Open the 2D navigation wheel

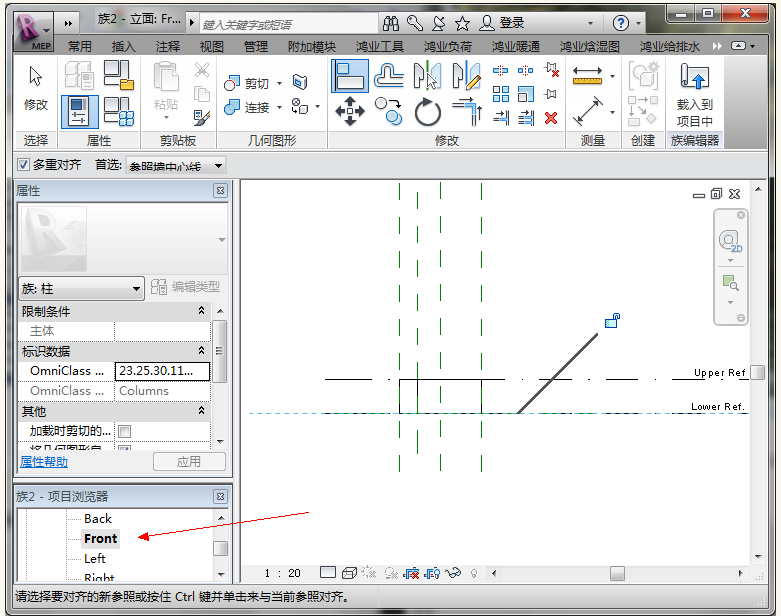click(730, 242)
